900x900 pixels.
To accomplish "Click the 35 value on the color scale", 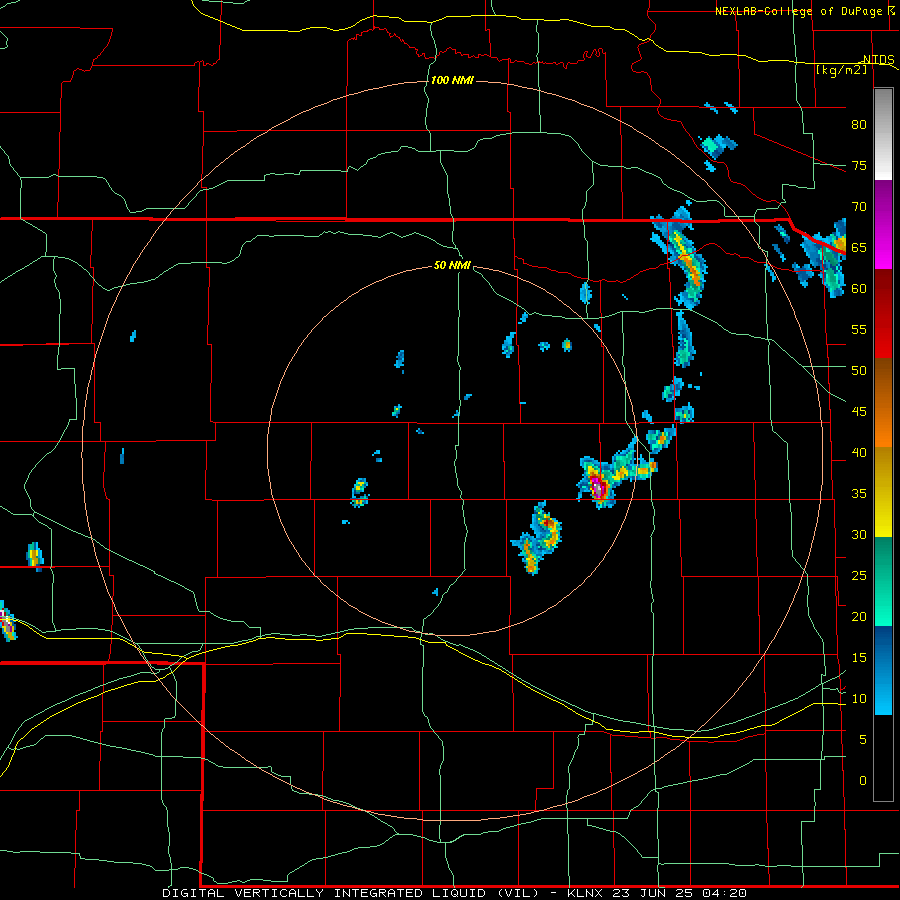I will point(859,494).
